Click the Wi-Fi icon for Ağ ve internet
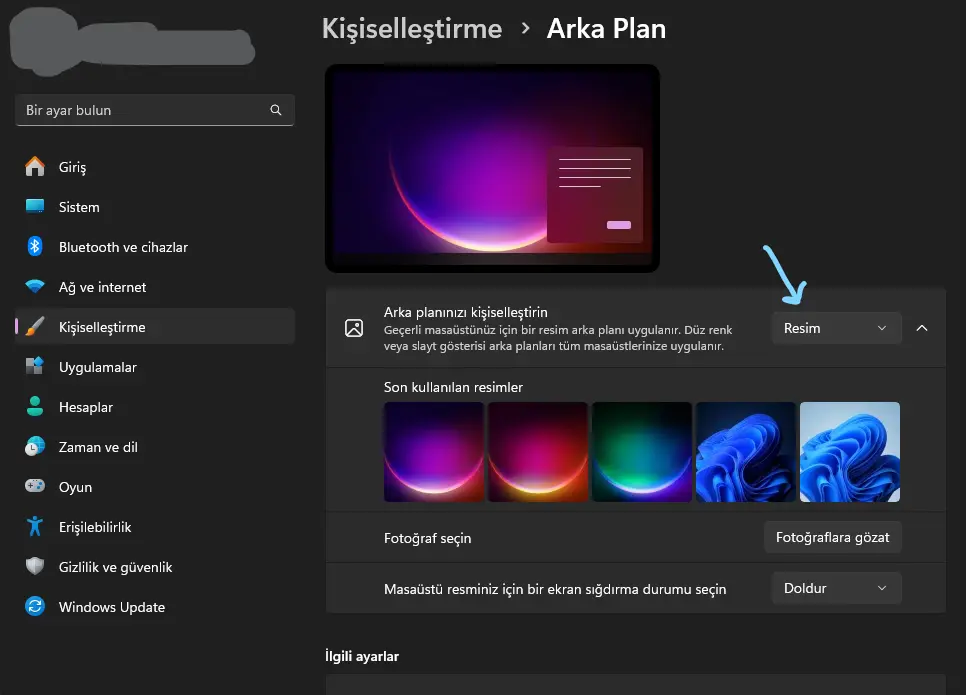This screenshot has height=695, width=966. click(x=35, y=287)
